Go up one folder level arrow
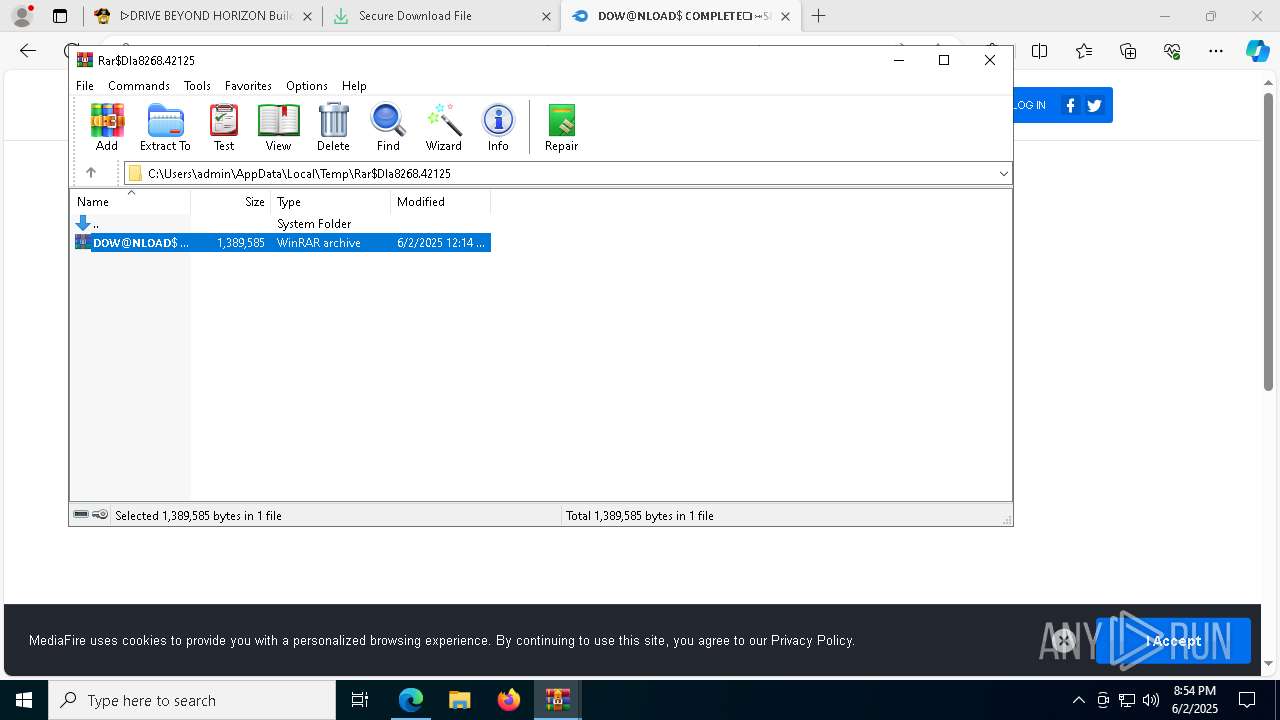Image resolution: width=1280 pixels, height=720 pixels. pos(91,173)
